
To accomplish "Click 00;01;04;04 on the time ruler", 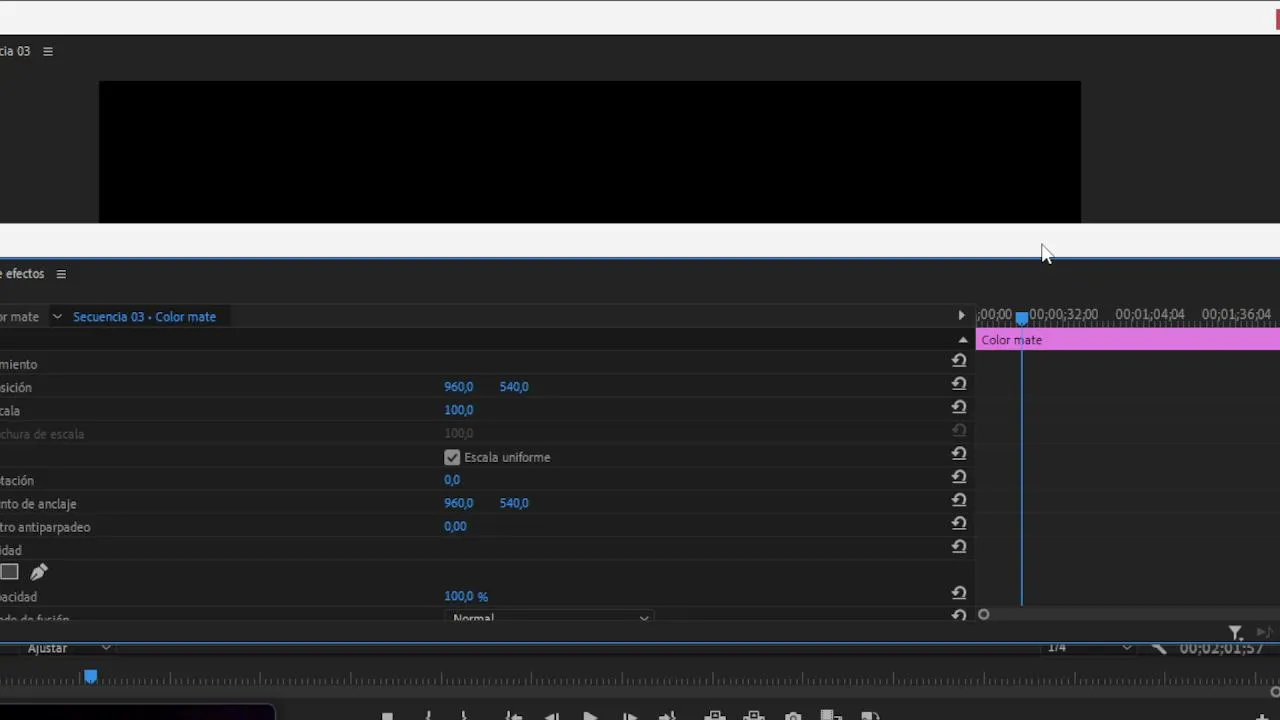I will click(1150, 315).
